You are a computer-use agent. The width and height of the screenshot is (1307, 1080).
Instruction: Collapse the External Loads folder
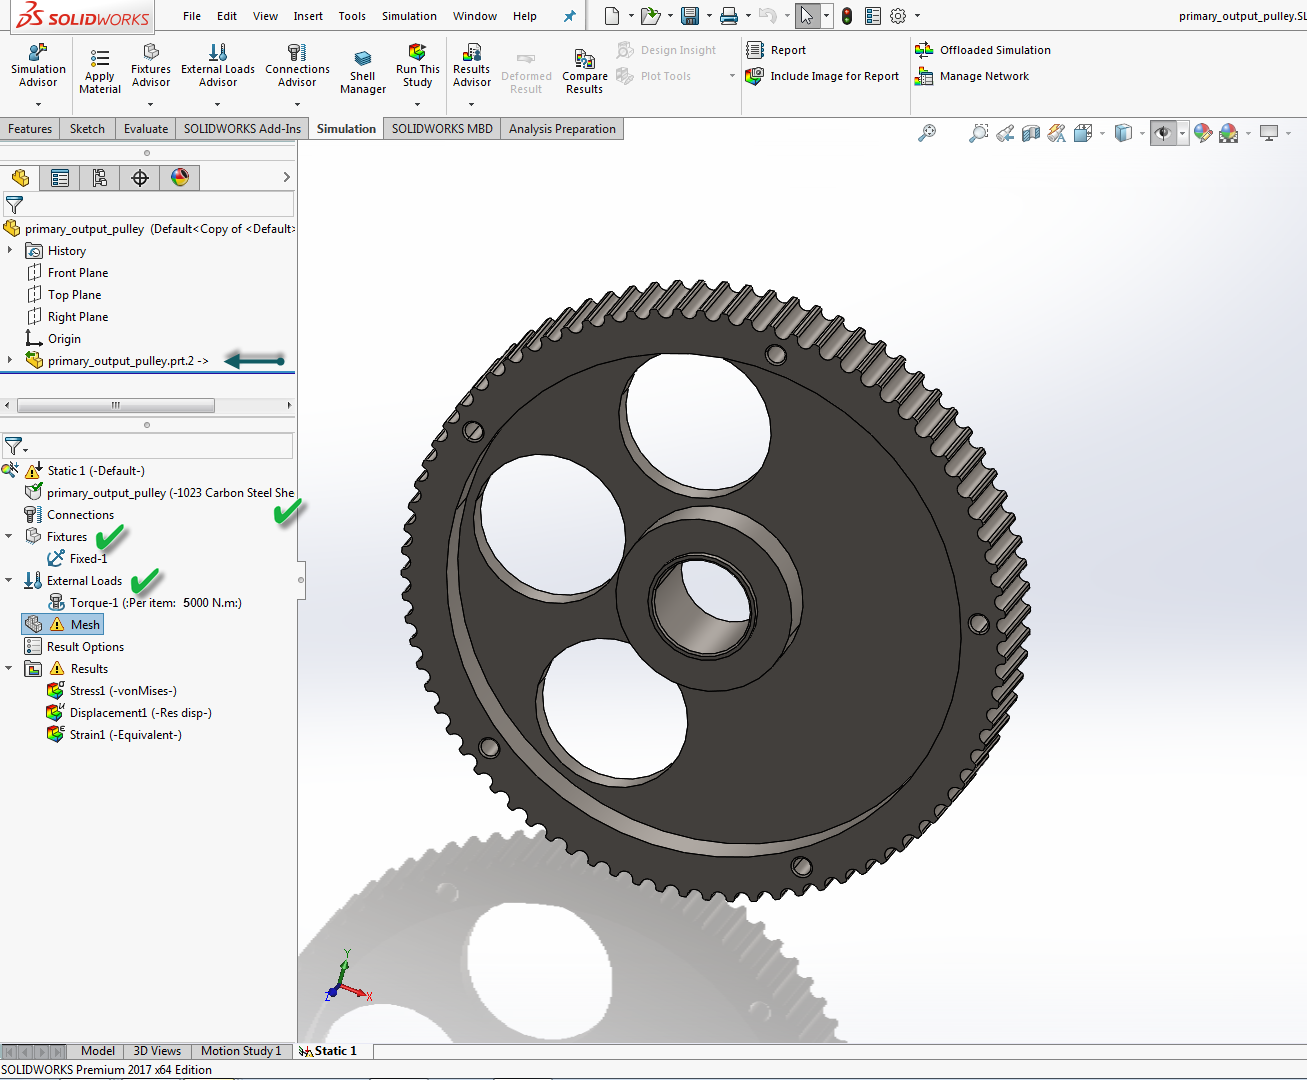point(9,580)
